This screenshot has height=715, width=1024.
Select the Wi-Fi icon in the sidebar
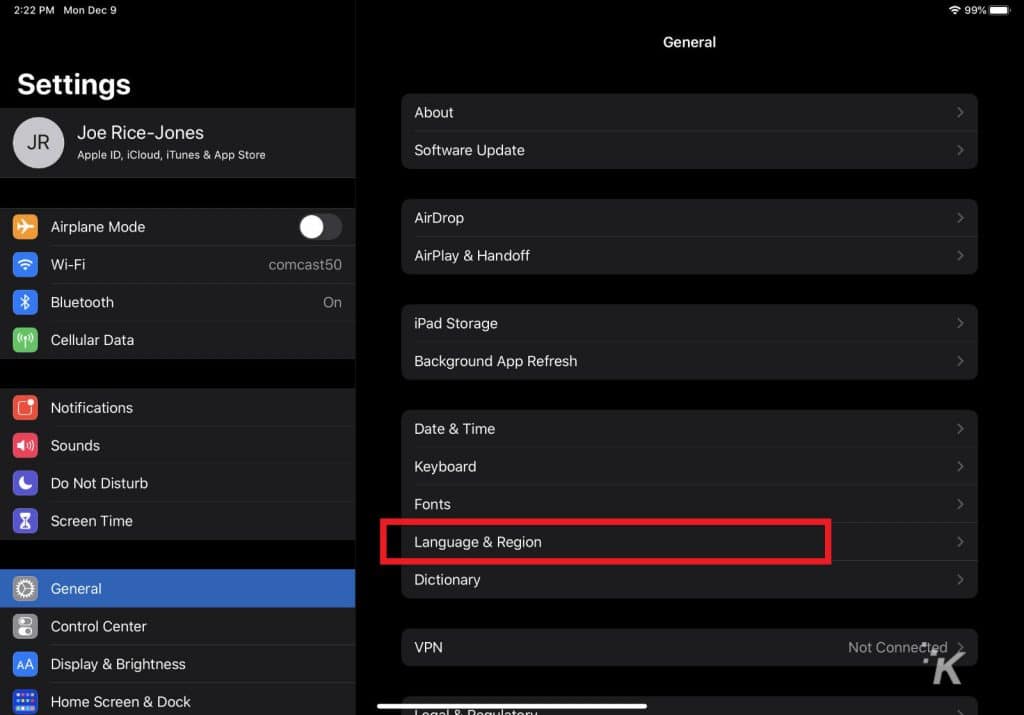[24, 264]
